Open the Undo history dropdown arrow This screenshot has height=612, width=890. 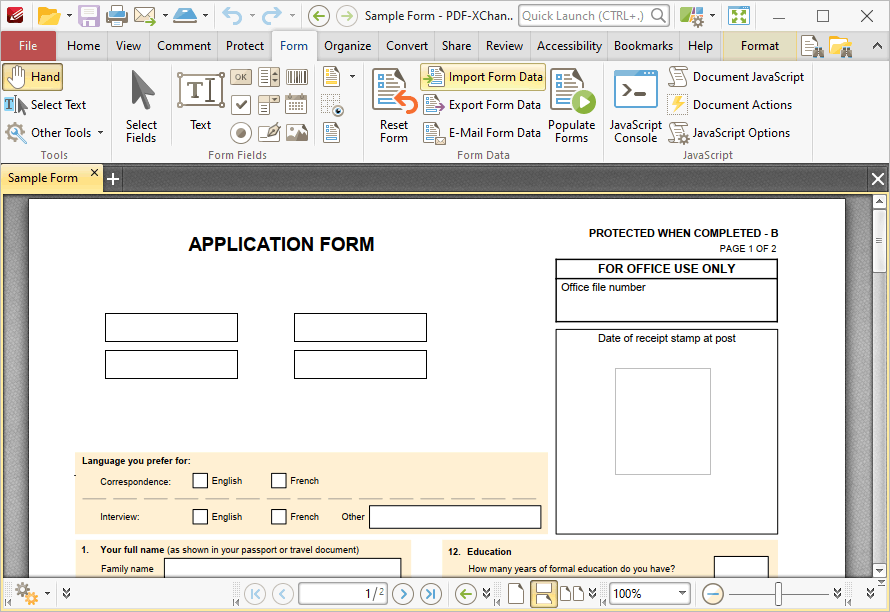coord(252,16)
